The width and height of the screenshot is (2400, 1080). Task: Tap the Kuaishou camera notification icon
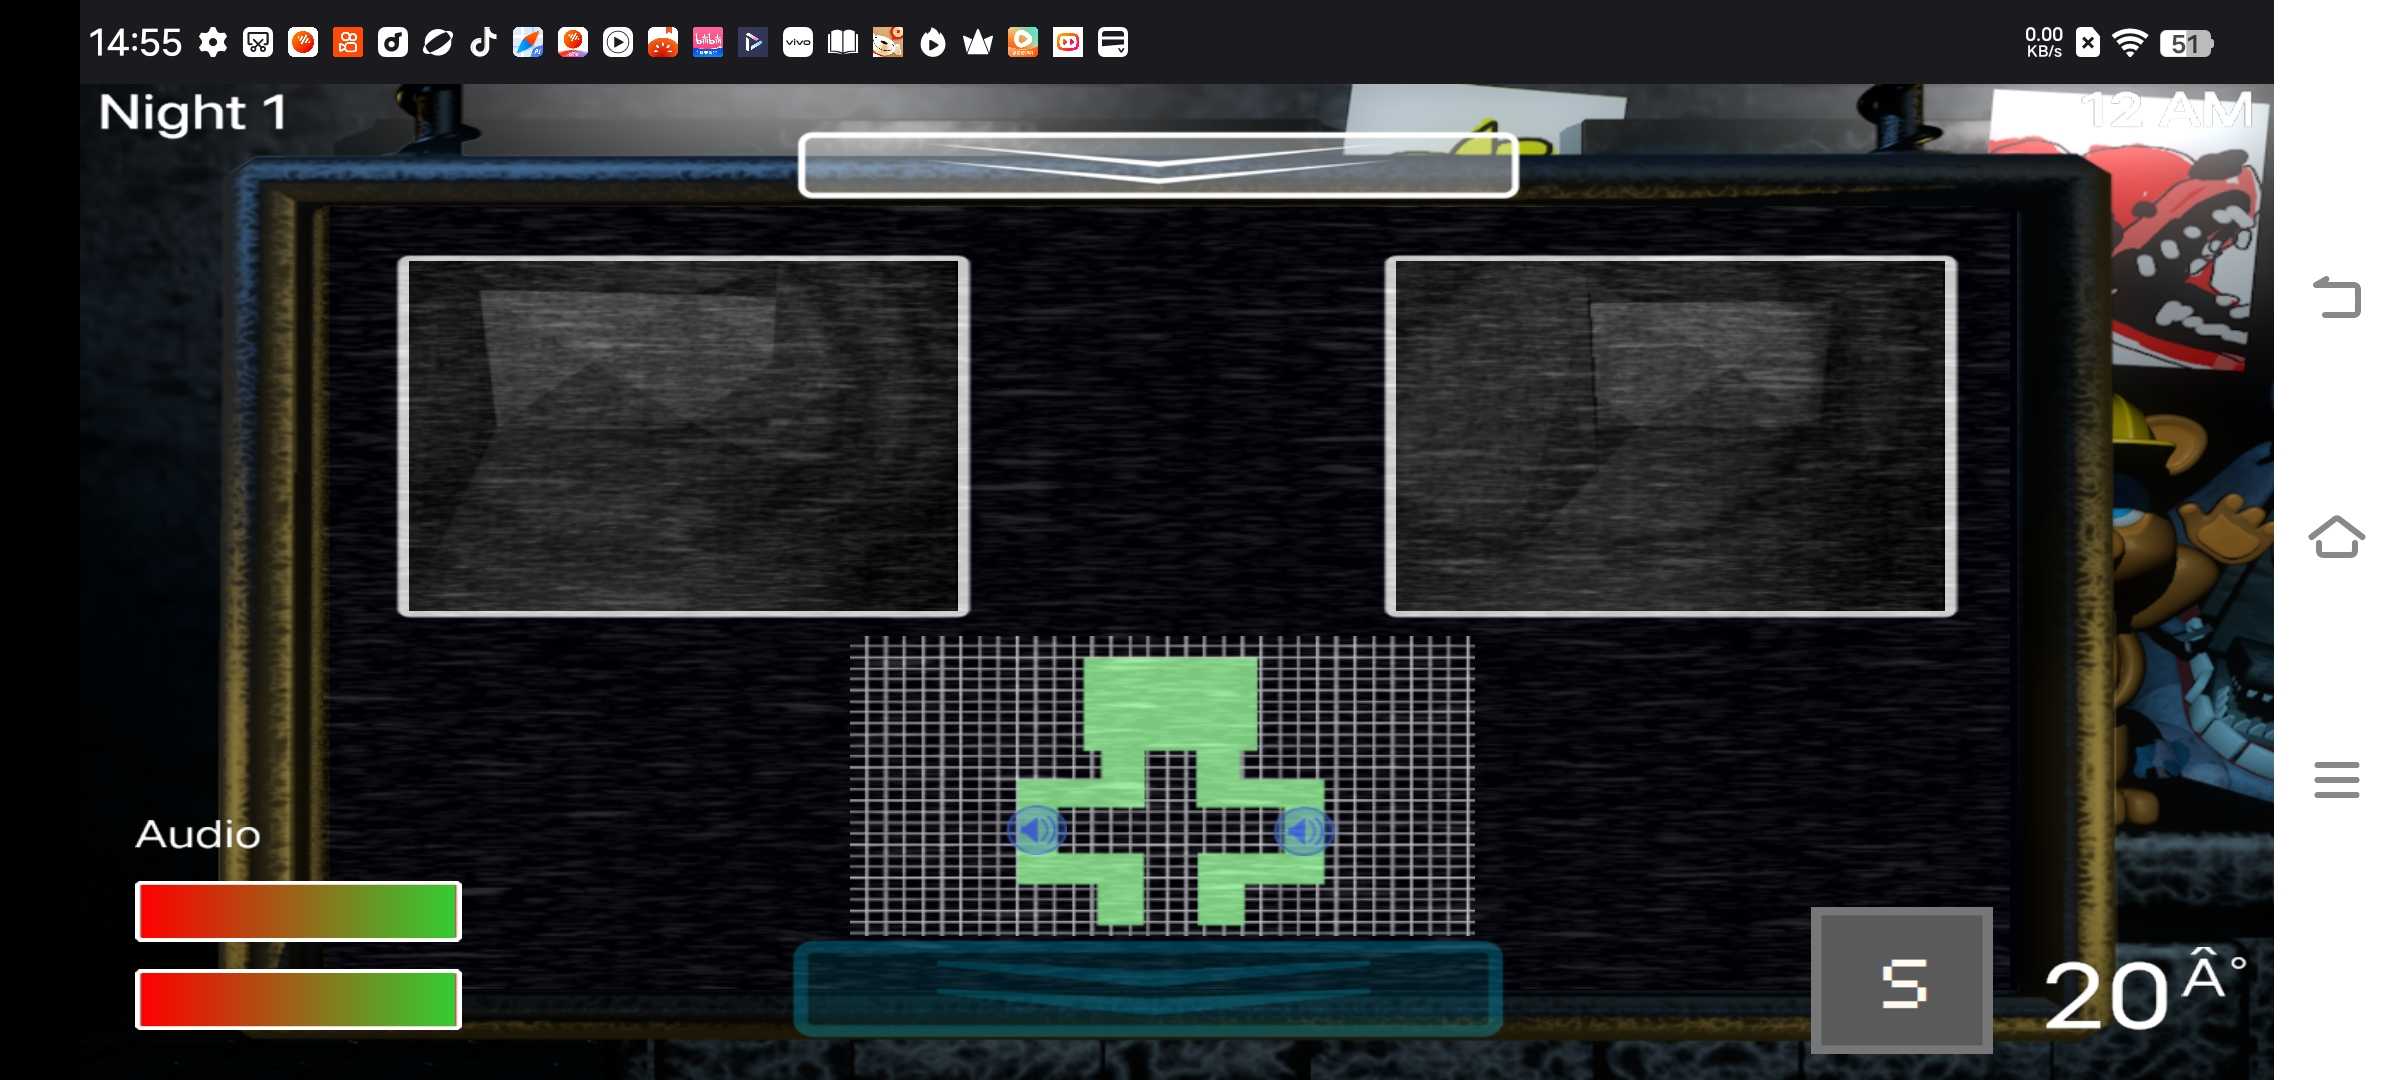click(348, 42)
